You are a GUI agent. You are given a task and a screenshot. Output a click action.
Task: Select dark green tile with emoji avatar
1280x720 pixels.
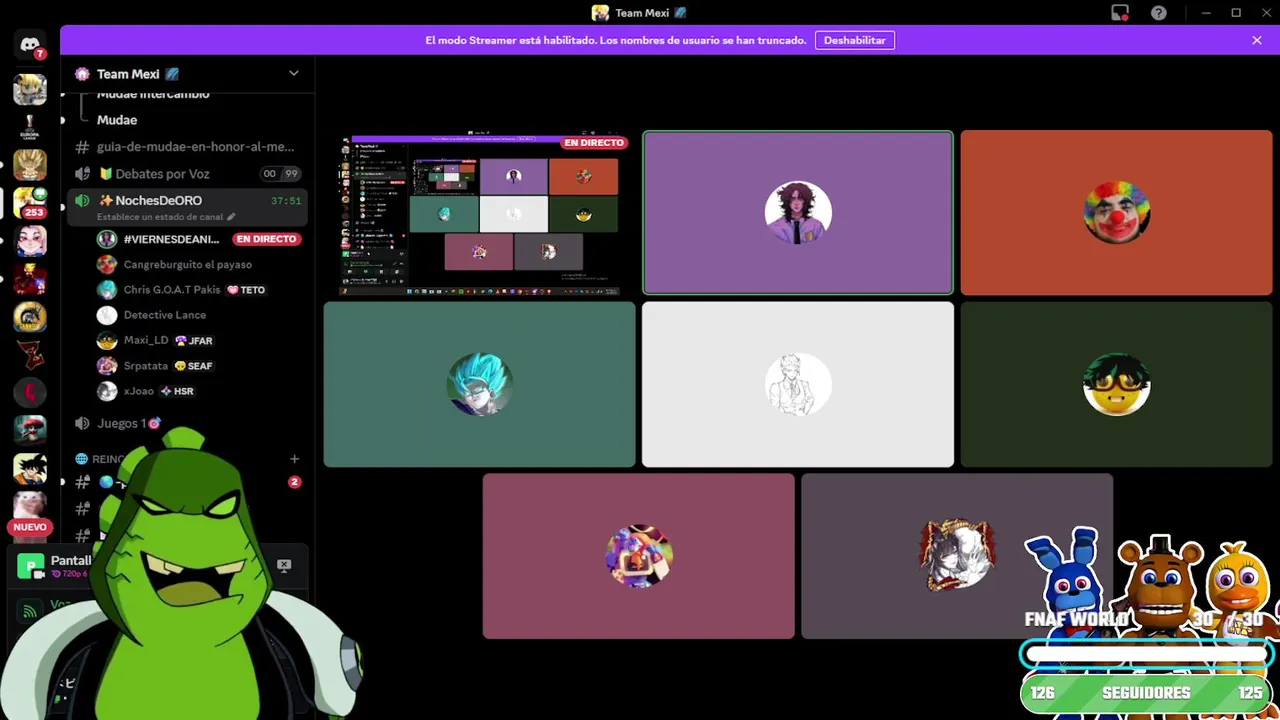click(1116, 385)
